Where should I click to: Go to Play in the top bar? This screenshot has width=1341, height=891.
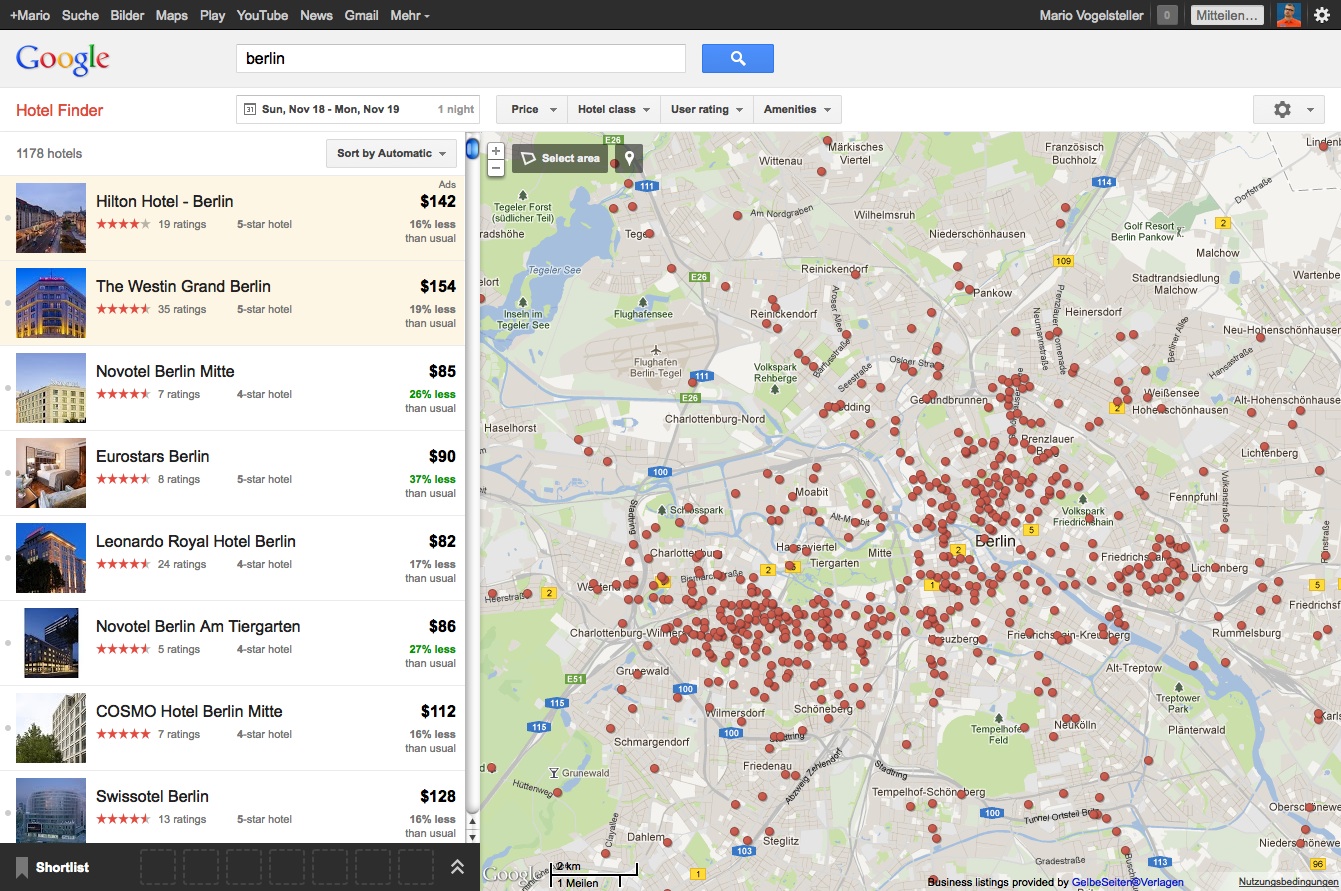212,15
